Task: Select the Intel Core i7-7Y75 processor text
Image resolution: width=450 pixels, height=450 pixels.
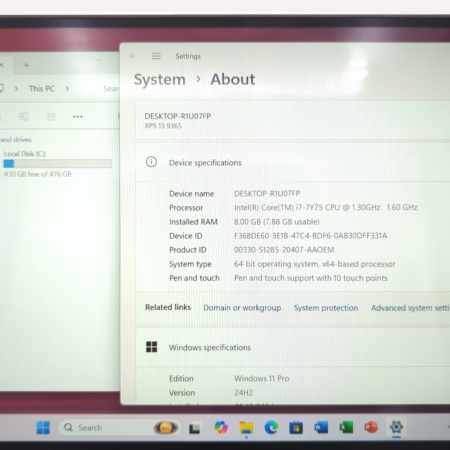Action: tap(326, 208)
